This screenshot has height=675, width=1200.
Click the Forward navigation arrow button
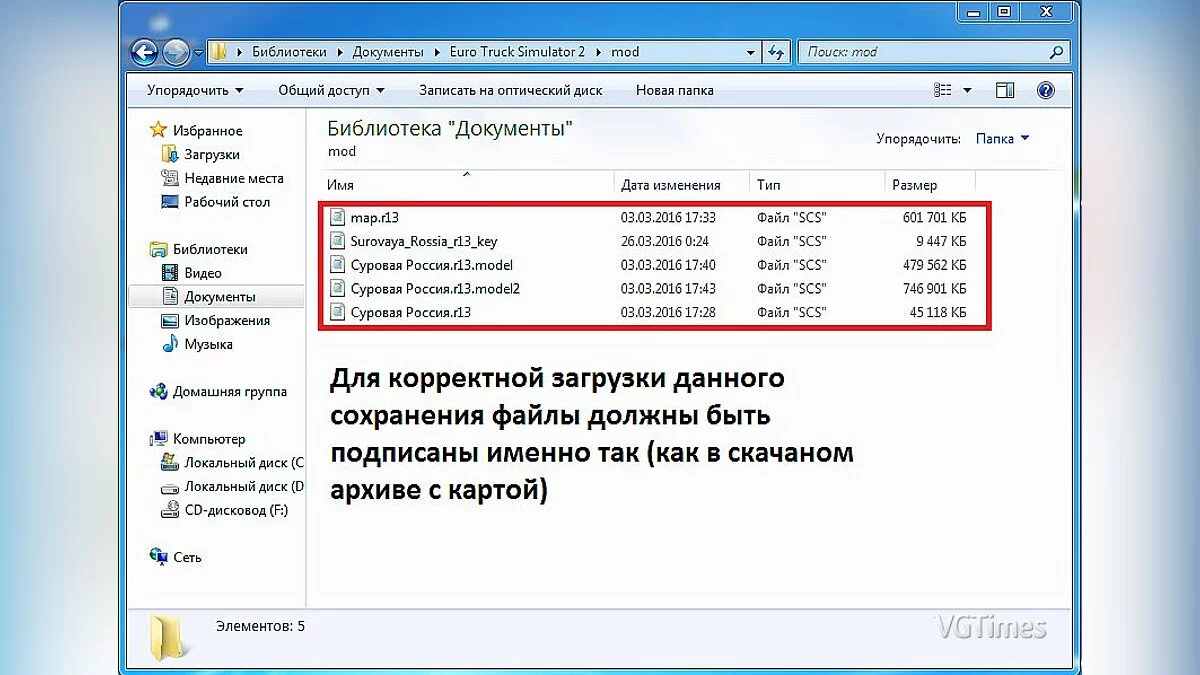[177, 52]
